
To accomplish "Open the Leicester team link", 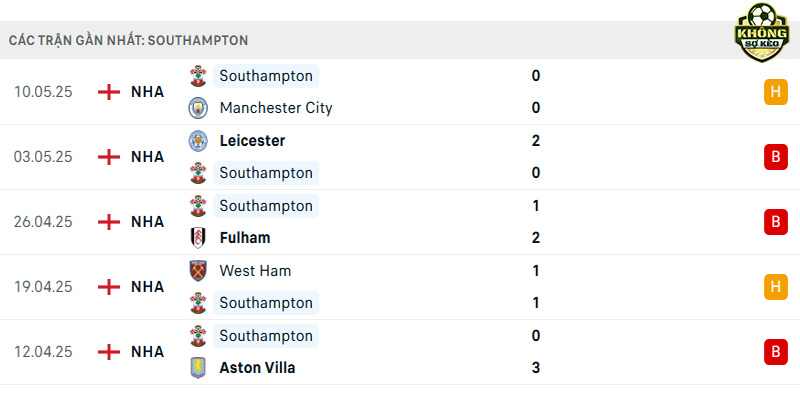I will click(253, 141).
